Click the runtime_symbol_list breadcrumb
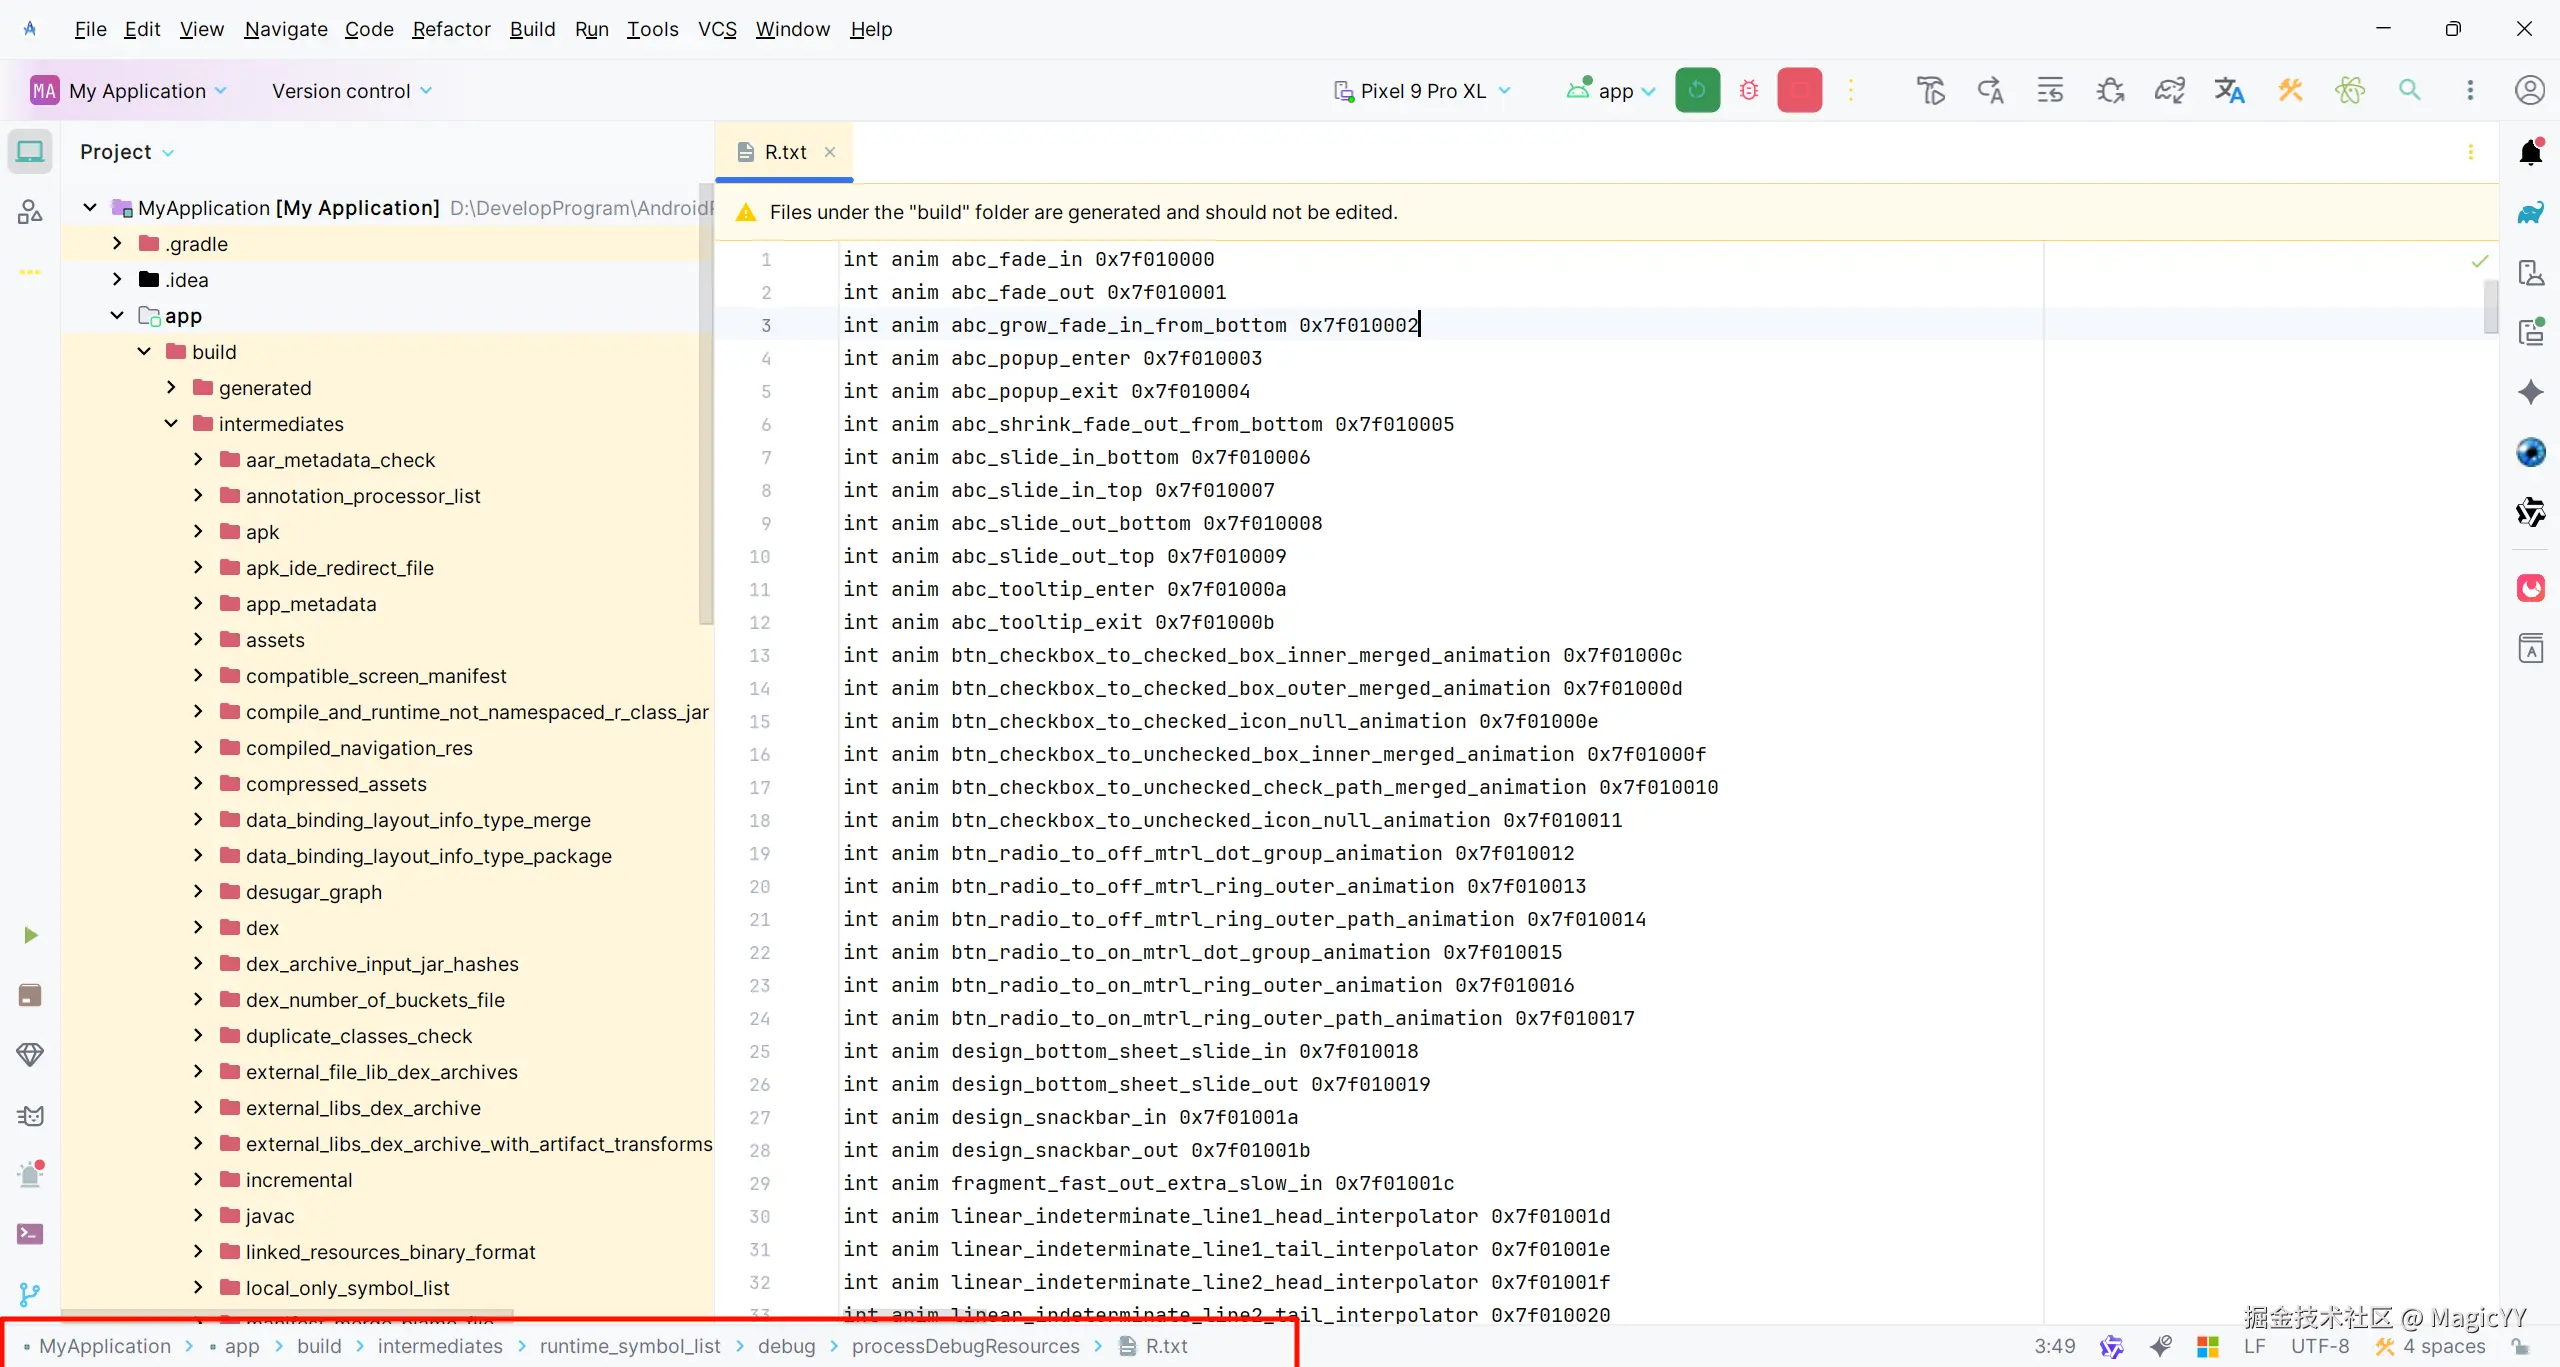Viewport: 2560px width, 1367px height. (x=629, y=1346)
